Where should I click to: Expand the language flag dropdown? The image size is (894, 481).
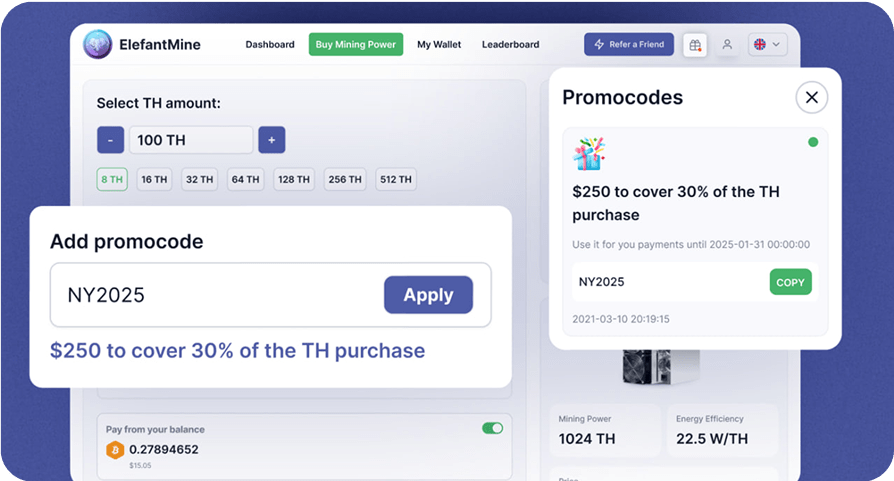767,45
